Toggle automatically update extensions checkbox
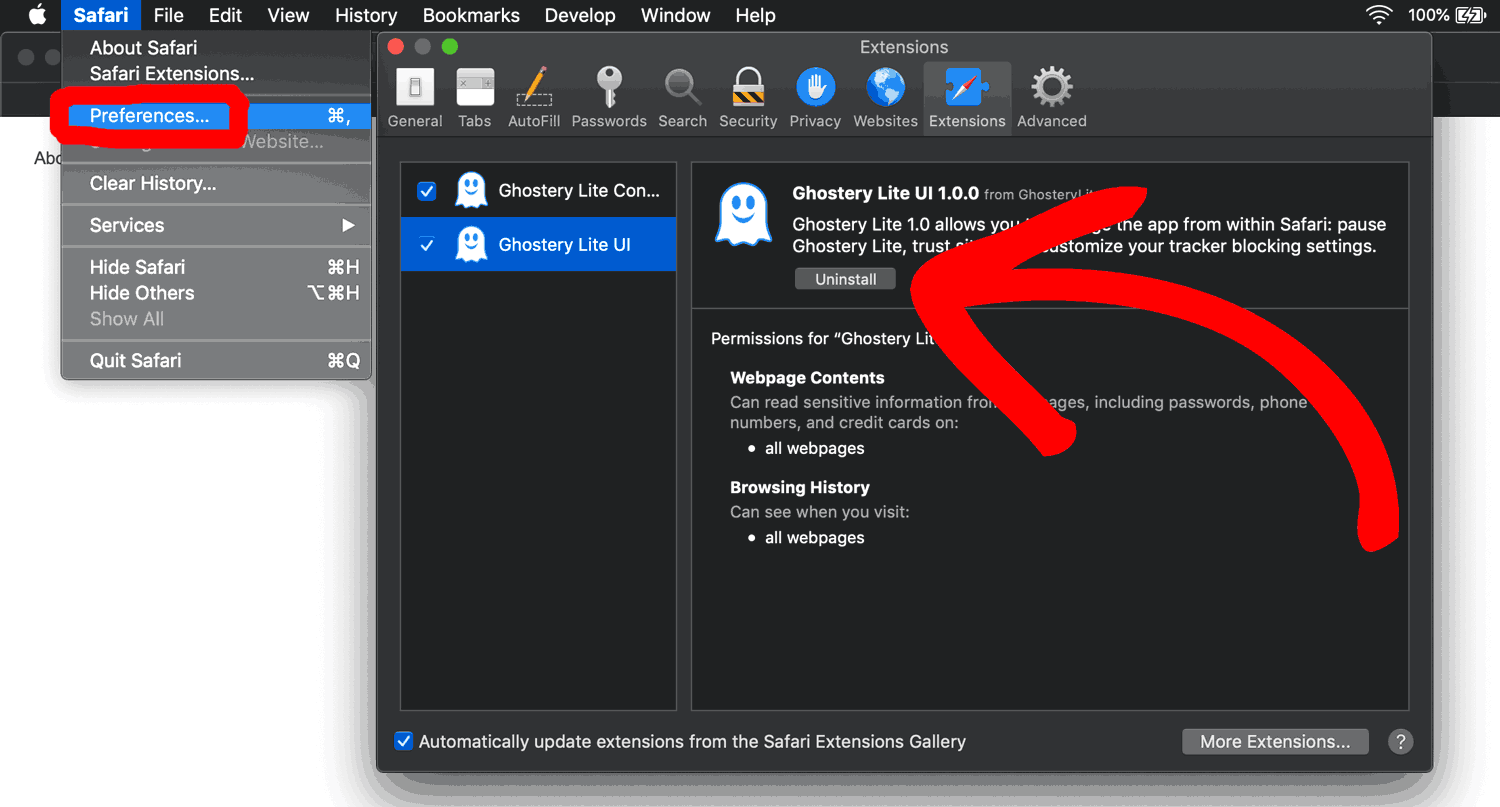Image resolution: width=1500 pixels, height=807 pixels. pos(404,741)
